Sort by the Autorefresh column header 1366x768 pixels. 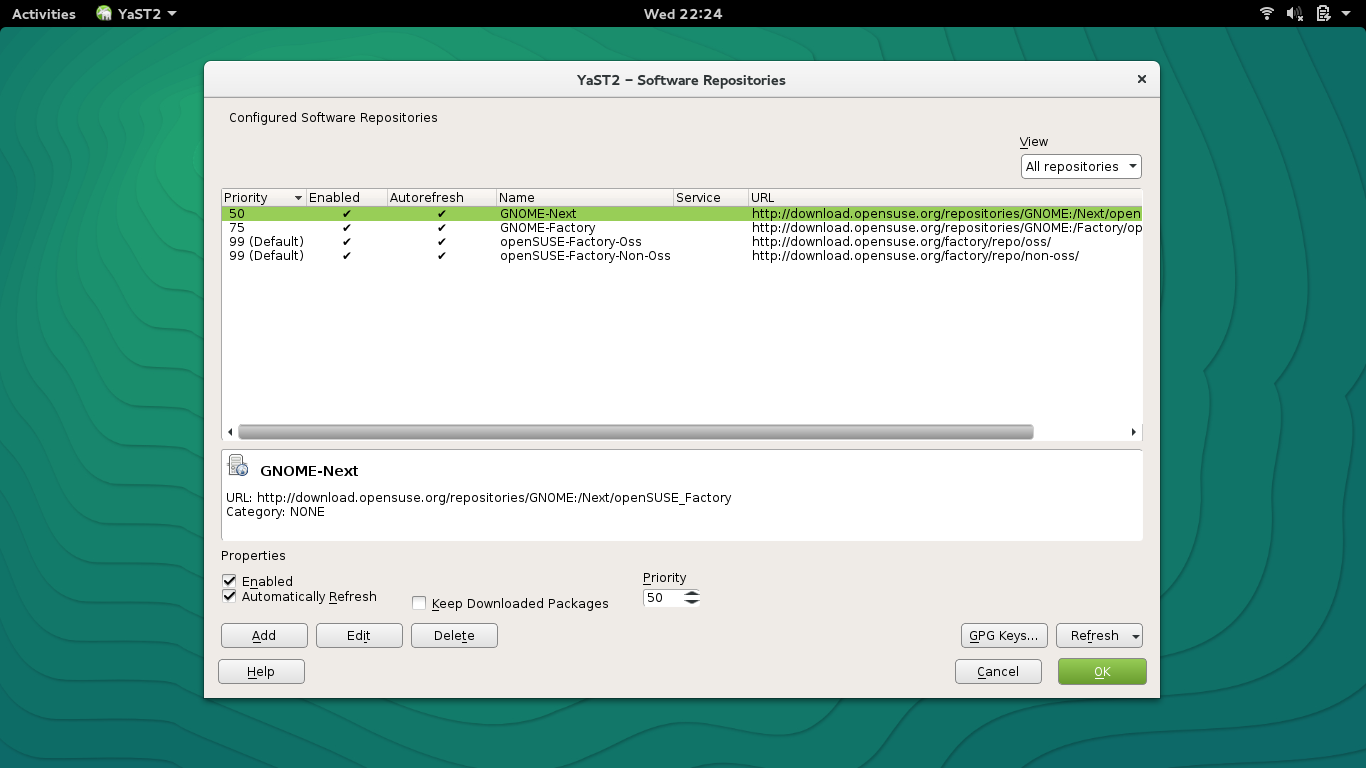pyautogui.click(x=441, y=198)
